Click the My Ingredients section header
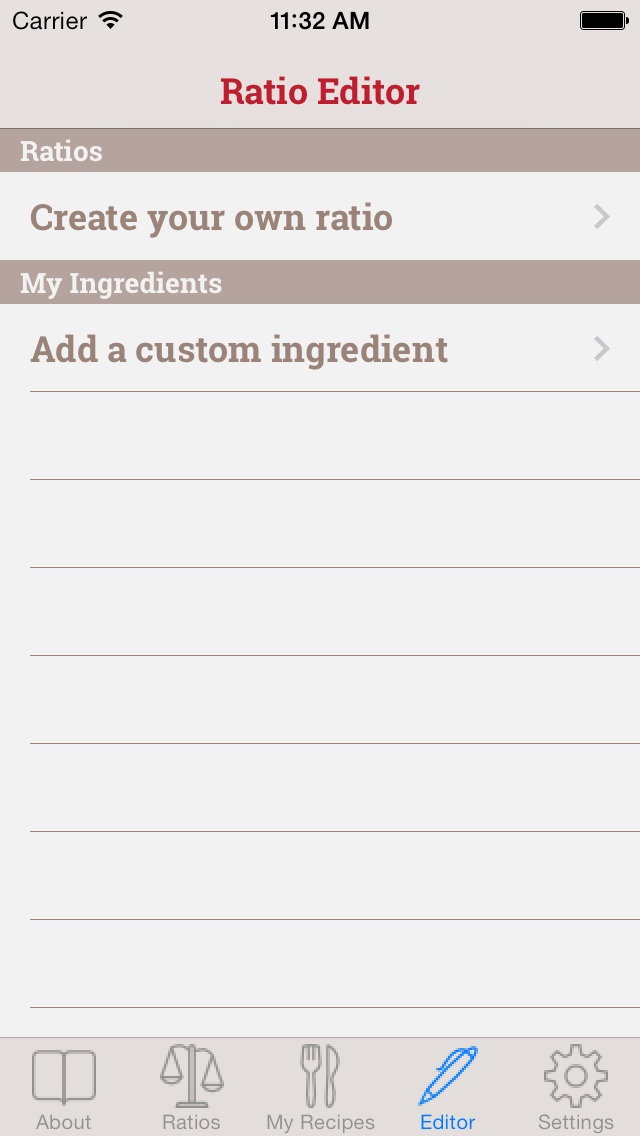Viewport: 640px width, 1136px height. (121, 283)
